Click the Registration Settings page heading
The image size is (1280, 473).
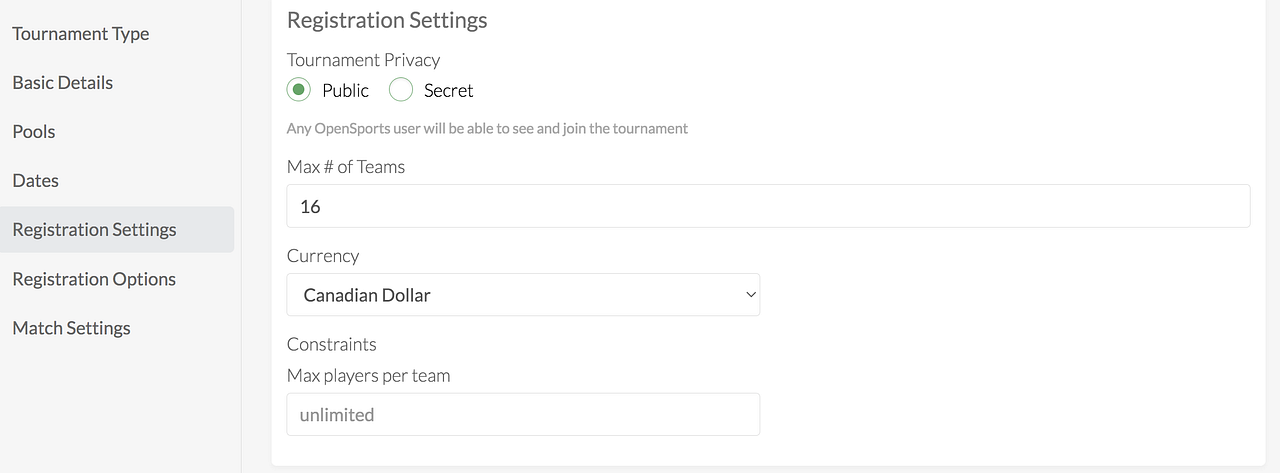[x=387, y=20]
